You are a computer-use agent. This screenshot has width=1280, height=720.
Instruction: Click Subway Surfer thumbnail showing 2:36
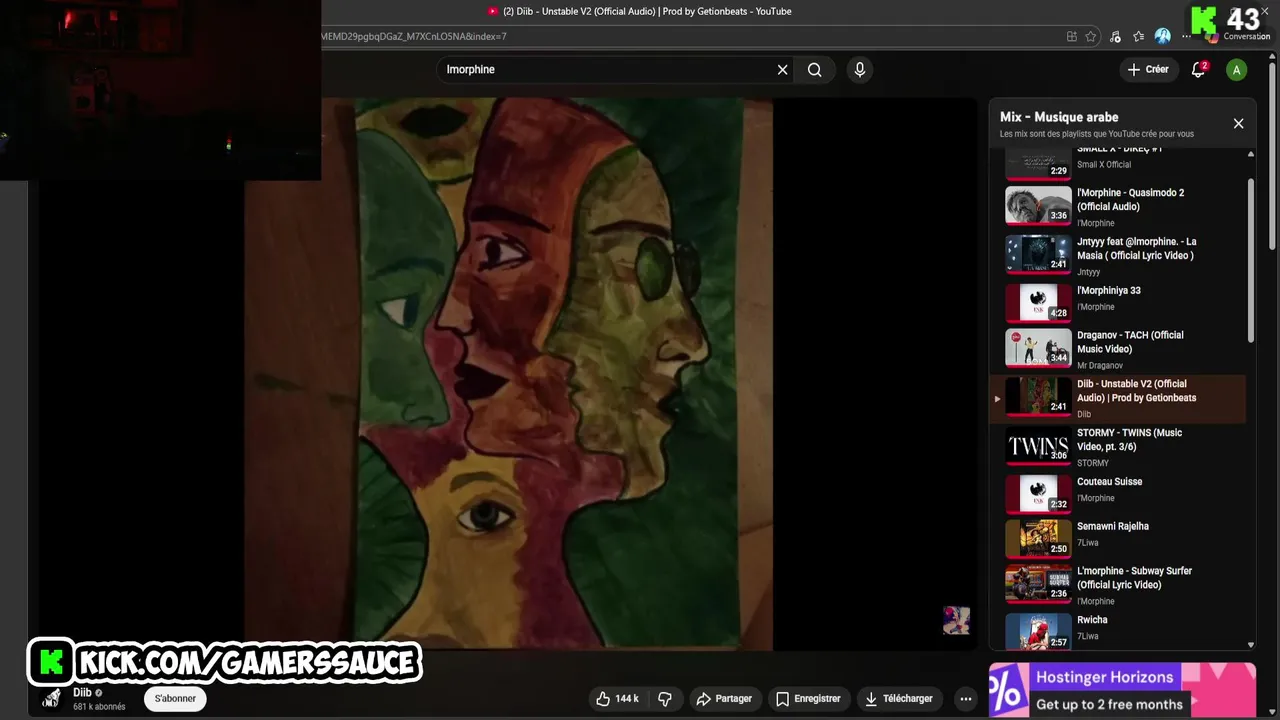point(1038,583)
